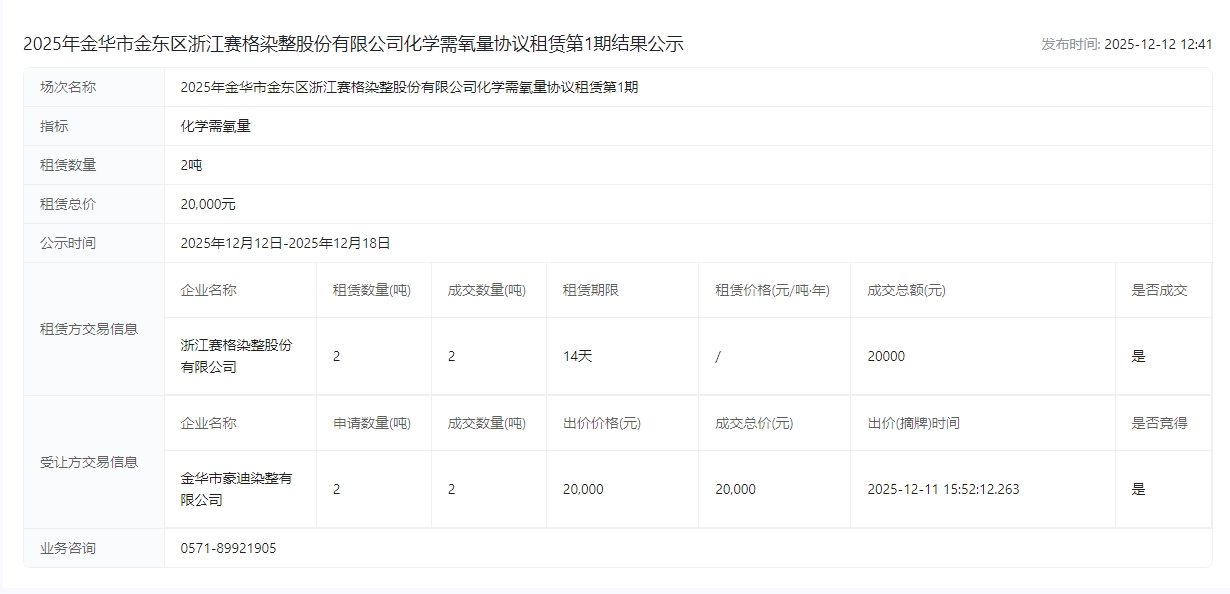The image size is (1230, 594).
Task: Click the 发布时间 timestamp 2025-12-12 12:41
Action: tap(1126, 45)
